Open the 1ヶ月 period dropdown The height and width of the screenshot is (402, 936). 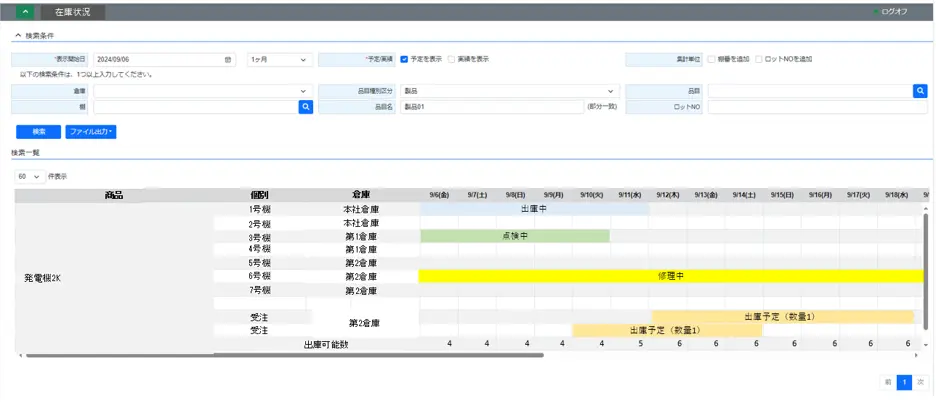(x=279, y=60)
